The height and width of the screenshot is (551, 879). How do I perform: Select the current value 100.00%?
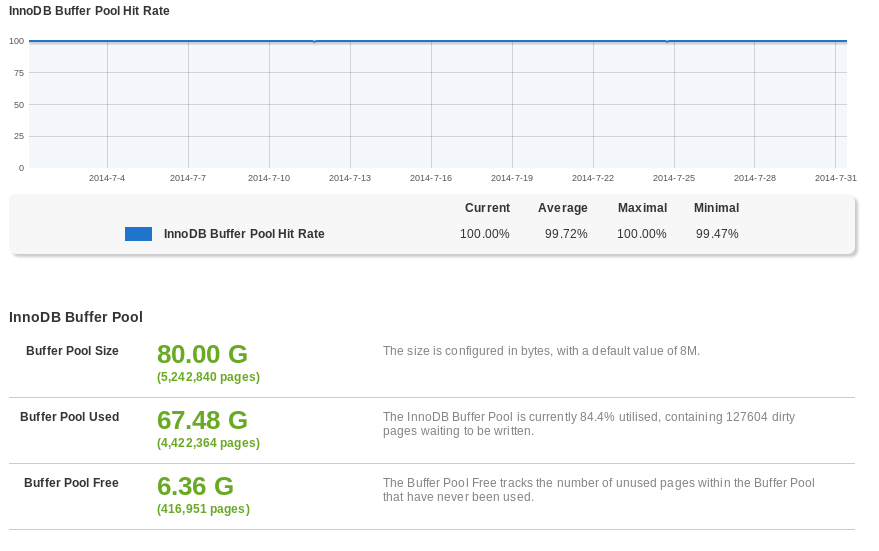coord(485,234)
